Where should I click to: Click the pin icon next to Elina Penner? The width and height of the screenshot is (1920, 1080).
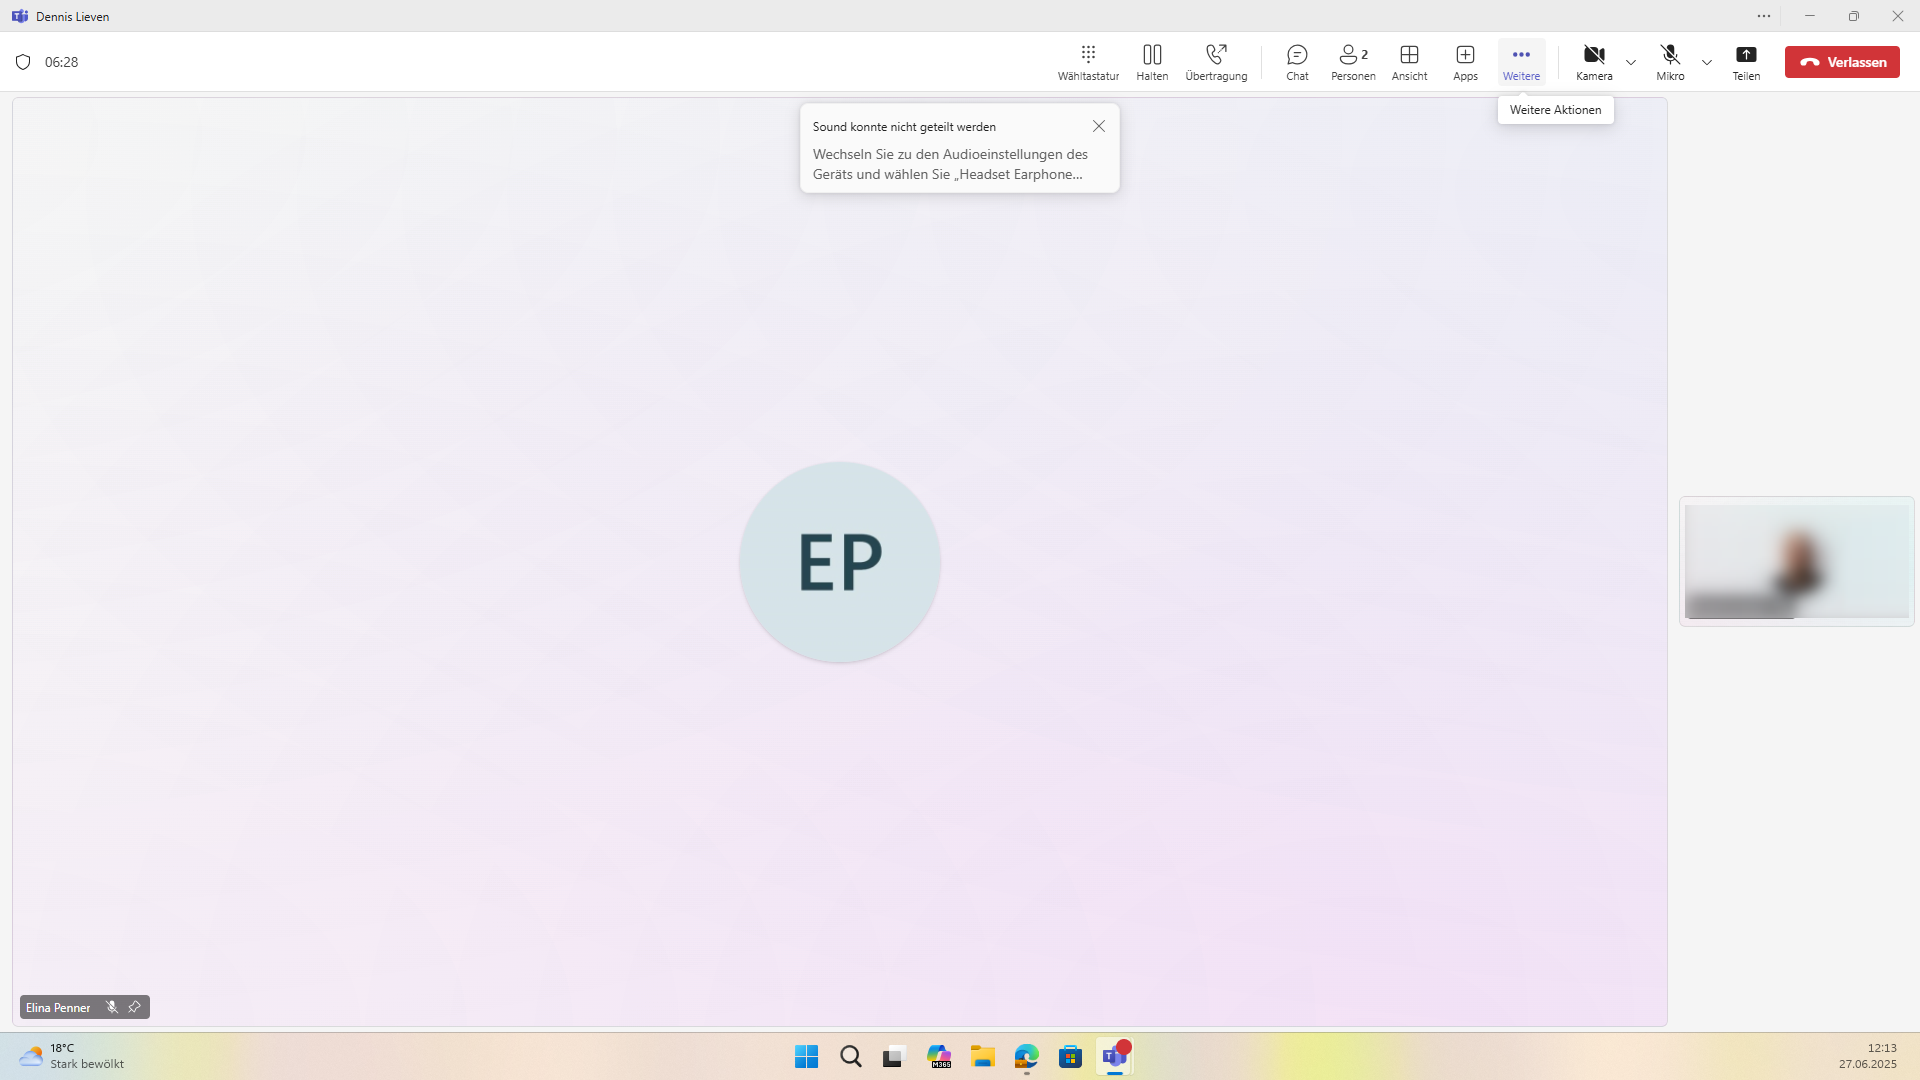click(x=135, y=1007)
